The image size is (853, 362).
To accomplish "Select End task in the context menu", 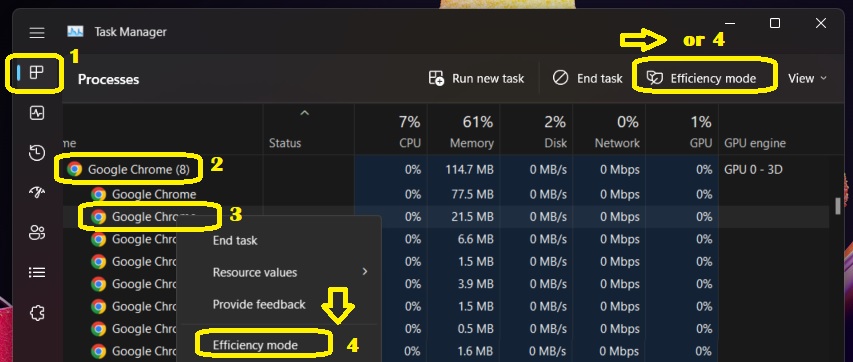I will tap(235, 240).
